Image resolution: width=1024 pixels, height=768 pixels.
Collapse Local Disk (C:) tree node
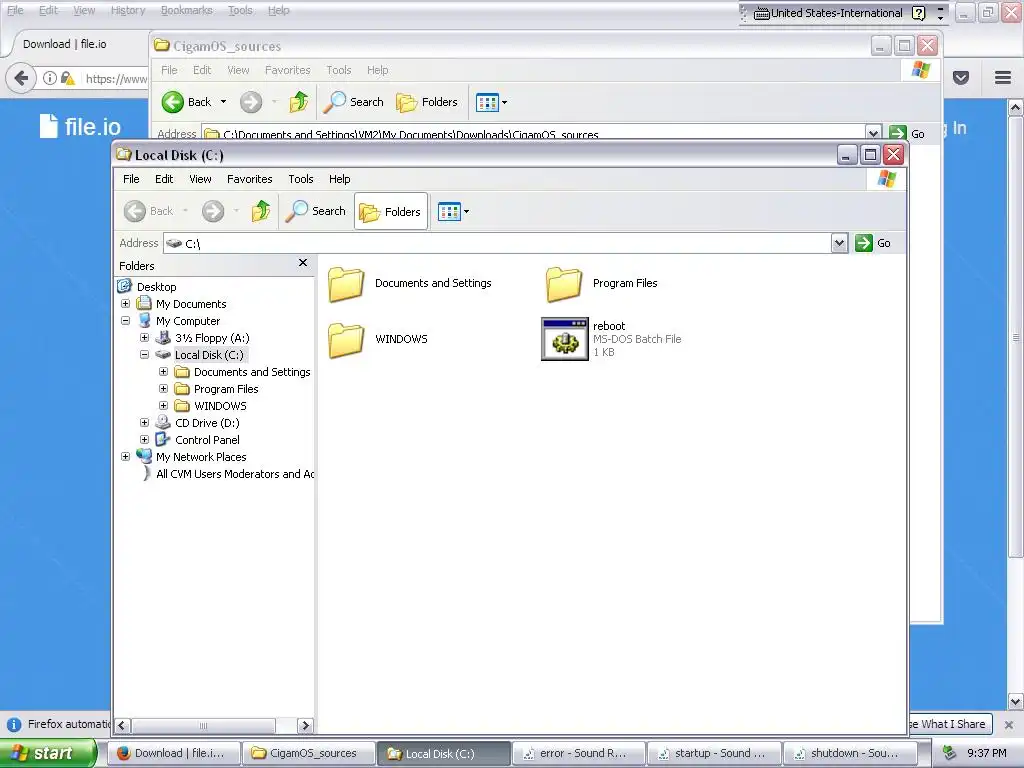tap(144, 355)
